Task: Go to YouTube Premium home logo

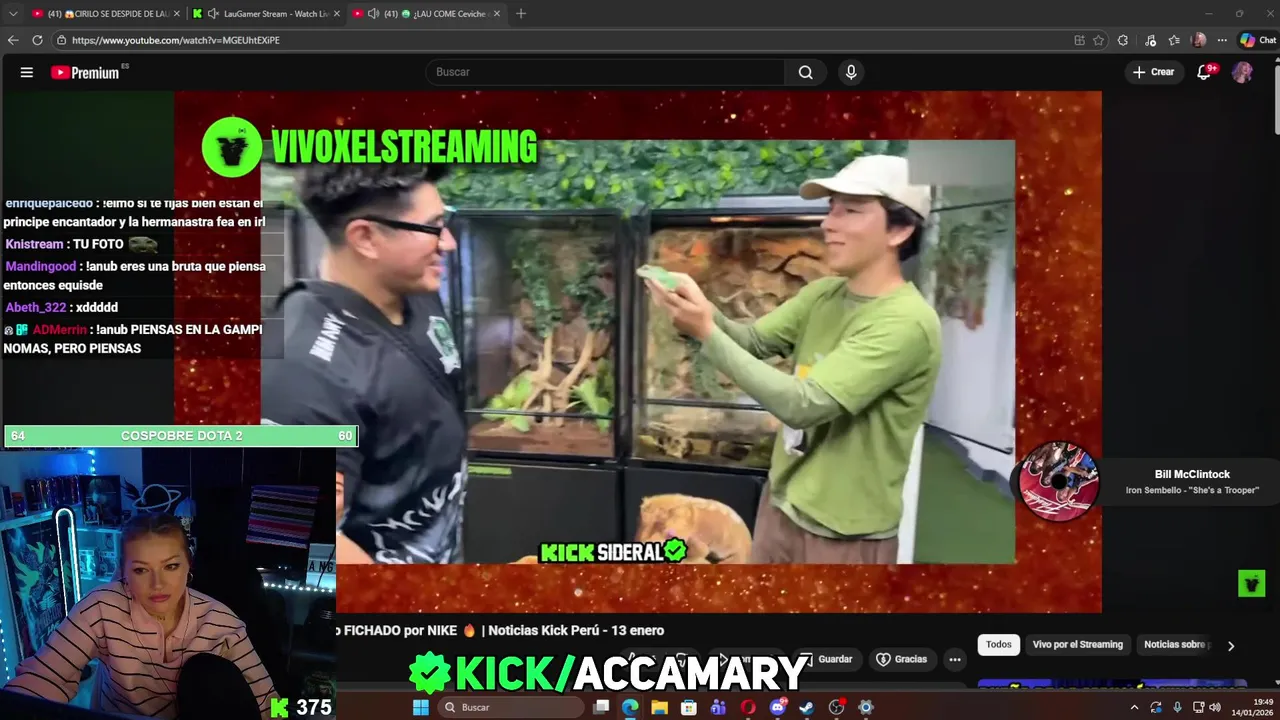Action: (85, 72)
